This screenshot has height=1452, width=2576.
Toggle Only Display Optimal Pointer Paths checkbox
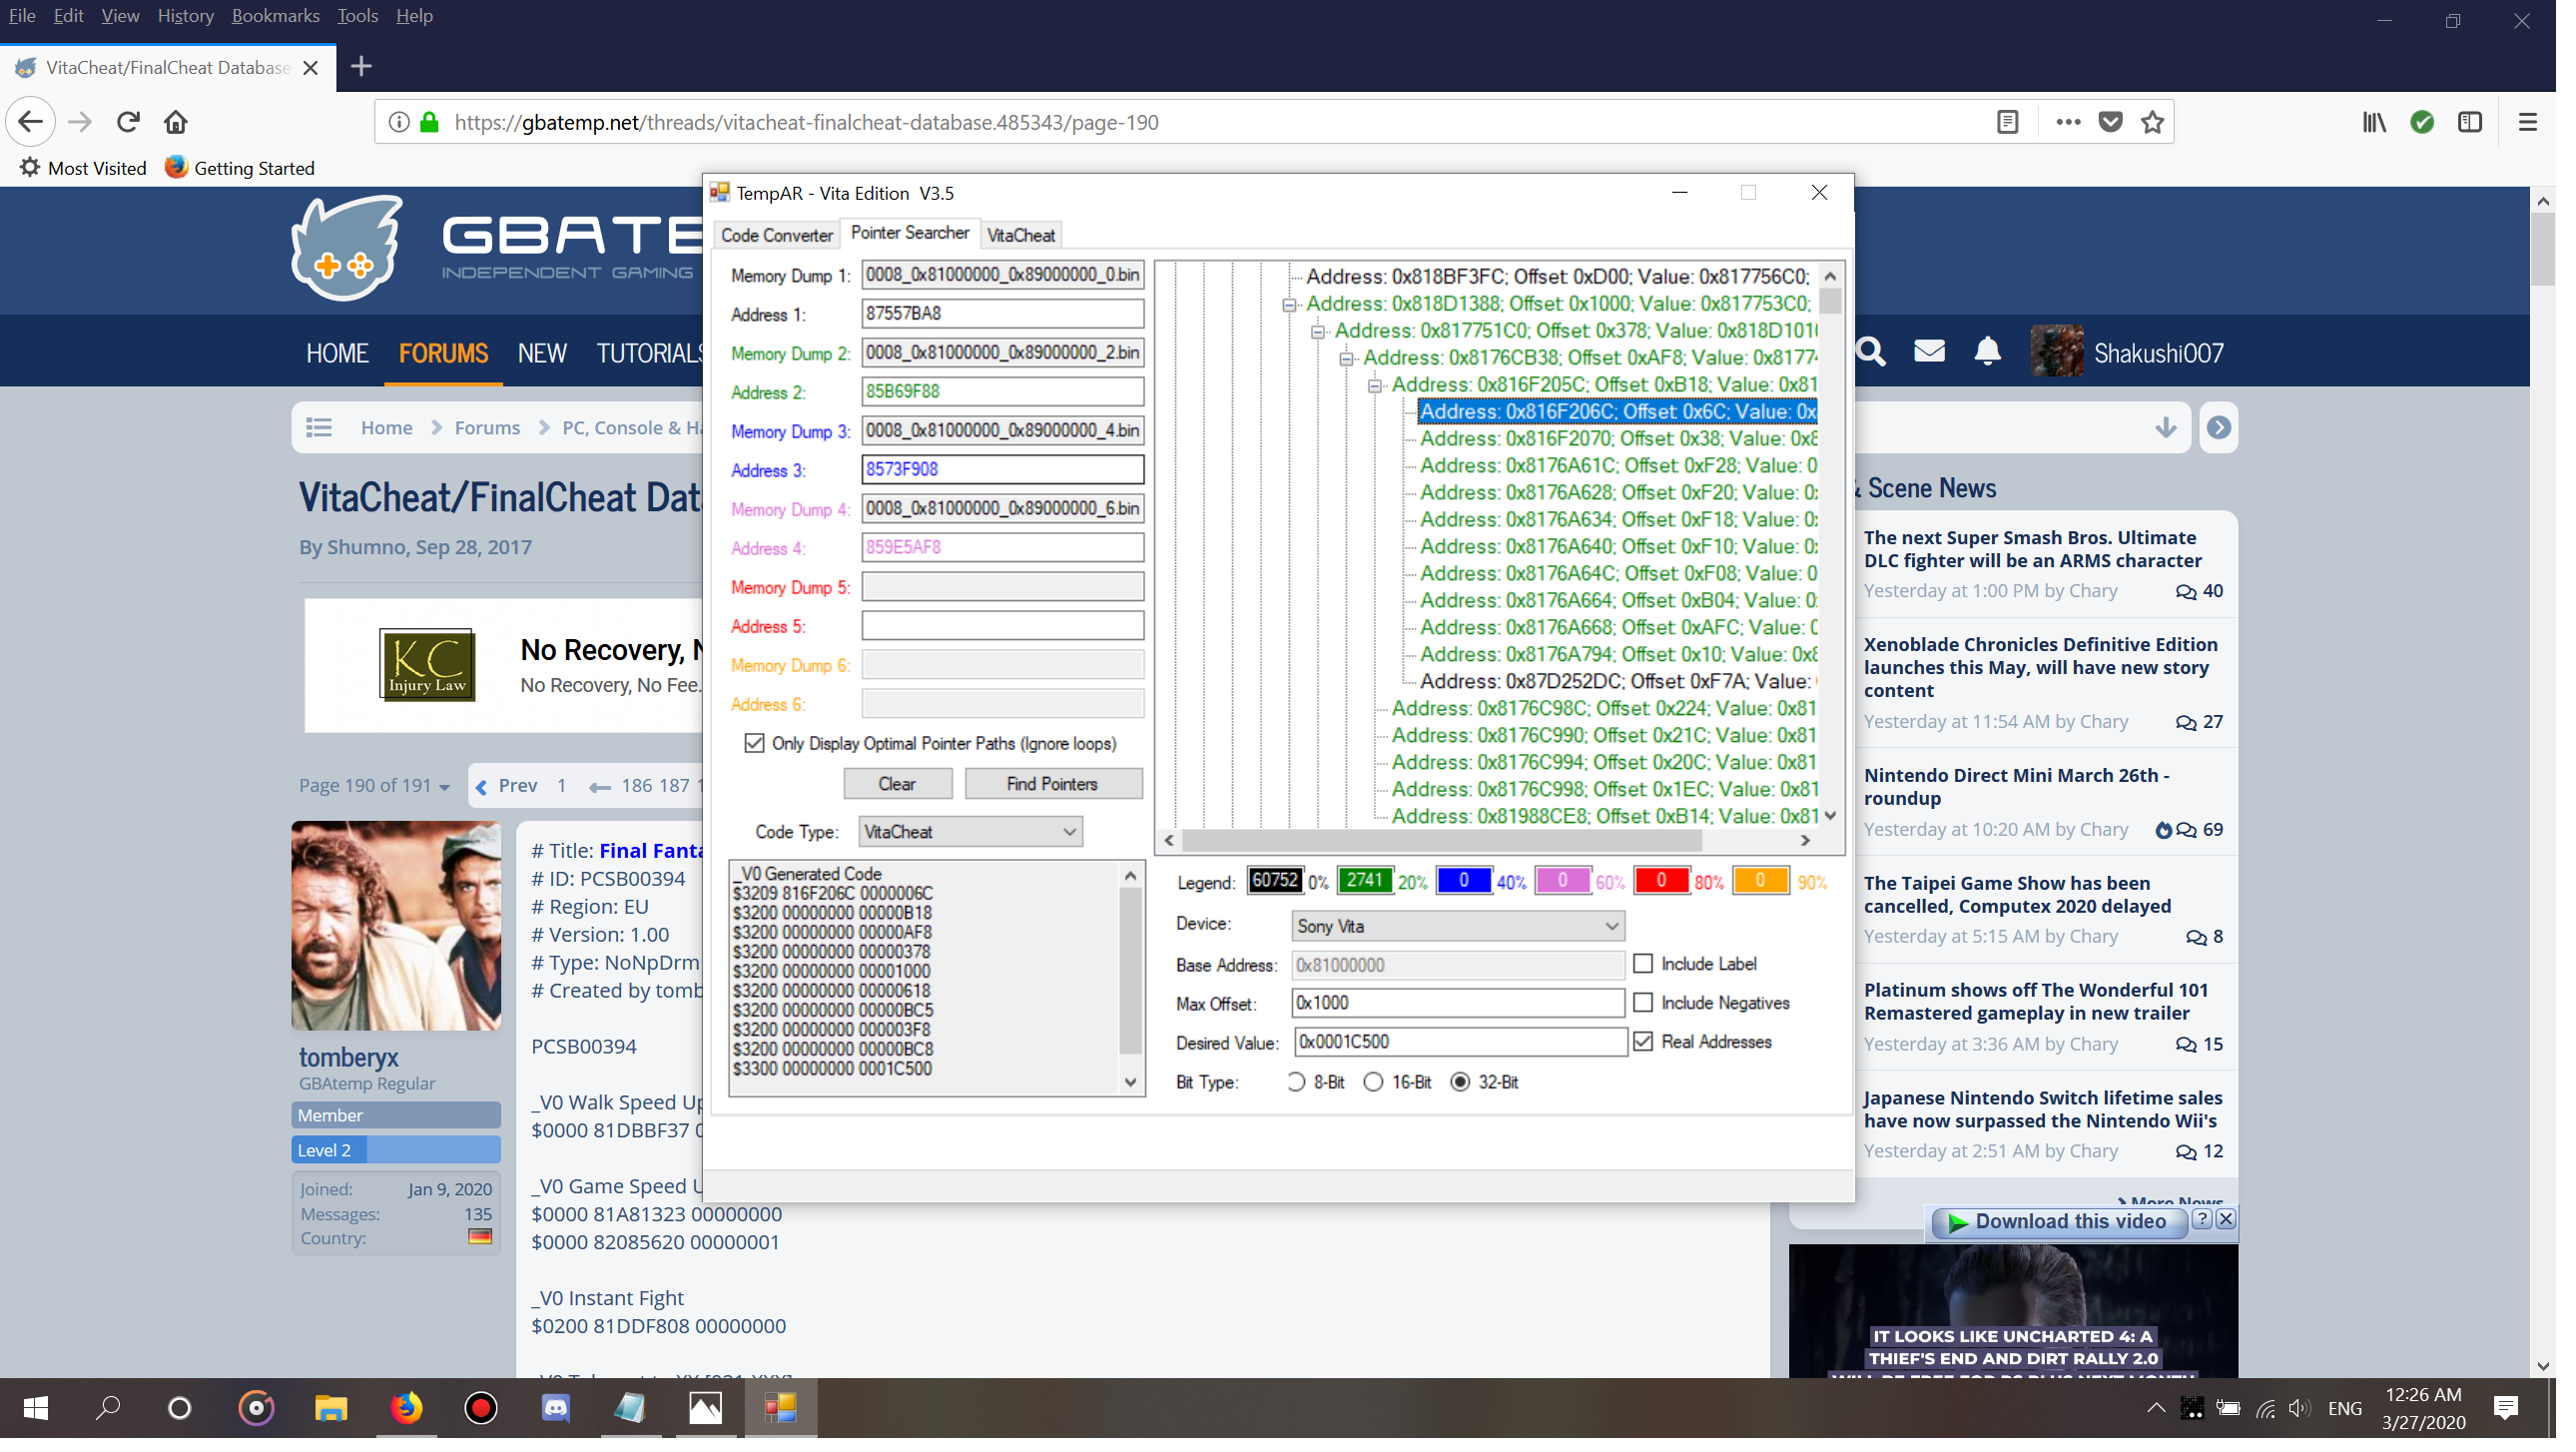coord(755,744)
